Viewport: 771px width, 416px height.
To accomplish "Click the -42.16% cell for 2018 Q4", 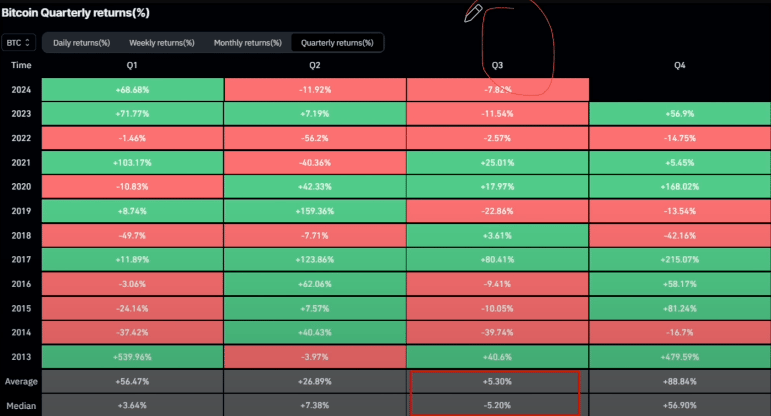I will point(680,236).
